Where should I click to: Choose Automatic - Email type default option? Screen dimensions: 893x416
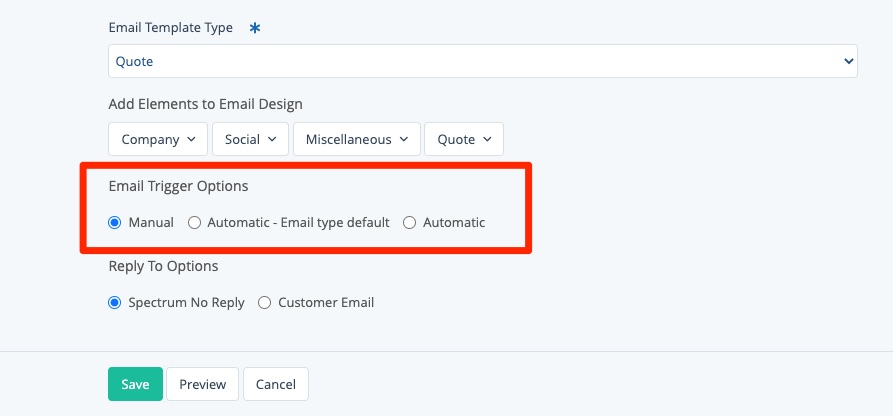pos(195,222)
